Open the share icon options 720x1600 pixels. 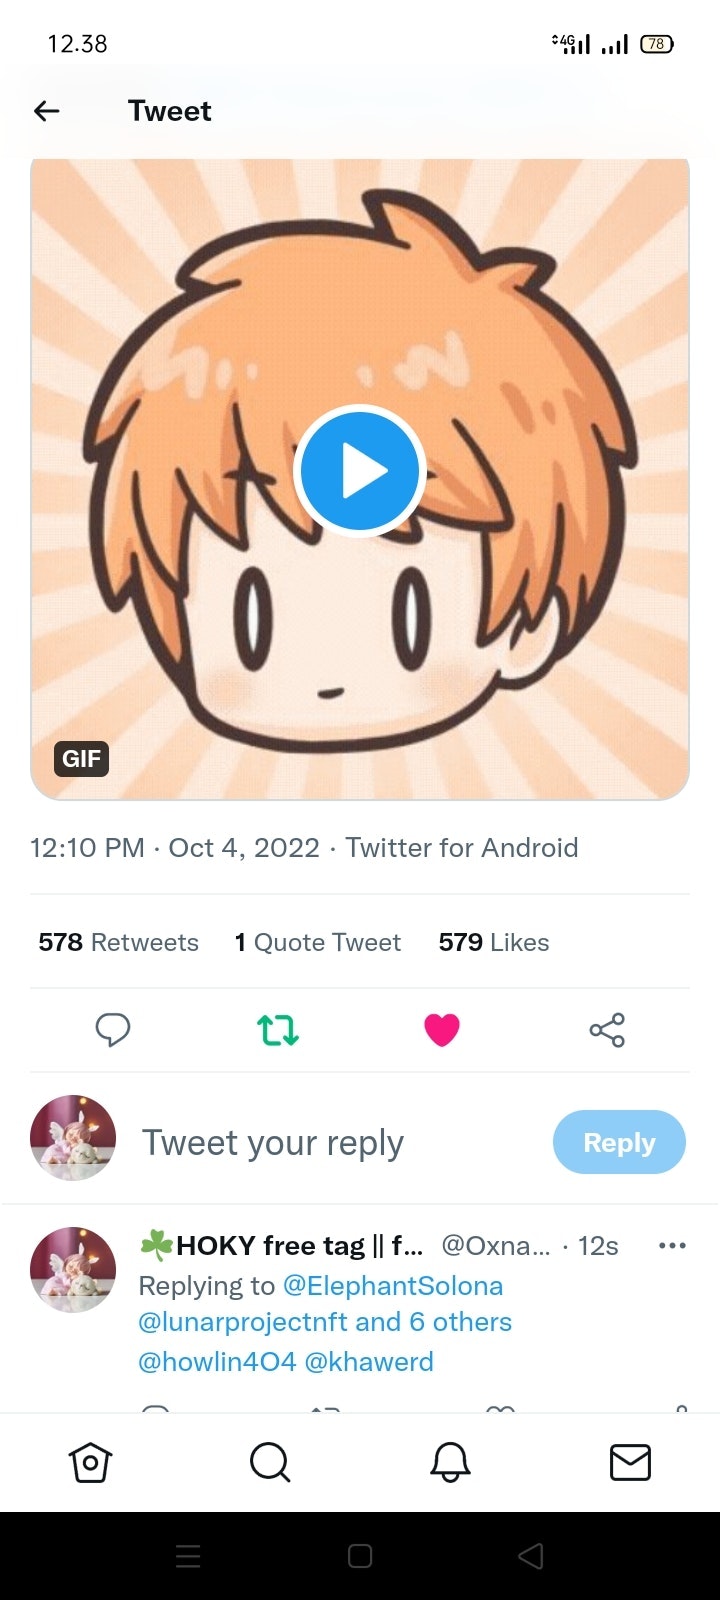(x=607, y=1029)
